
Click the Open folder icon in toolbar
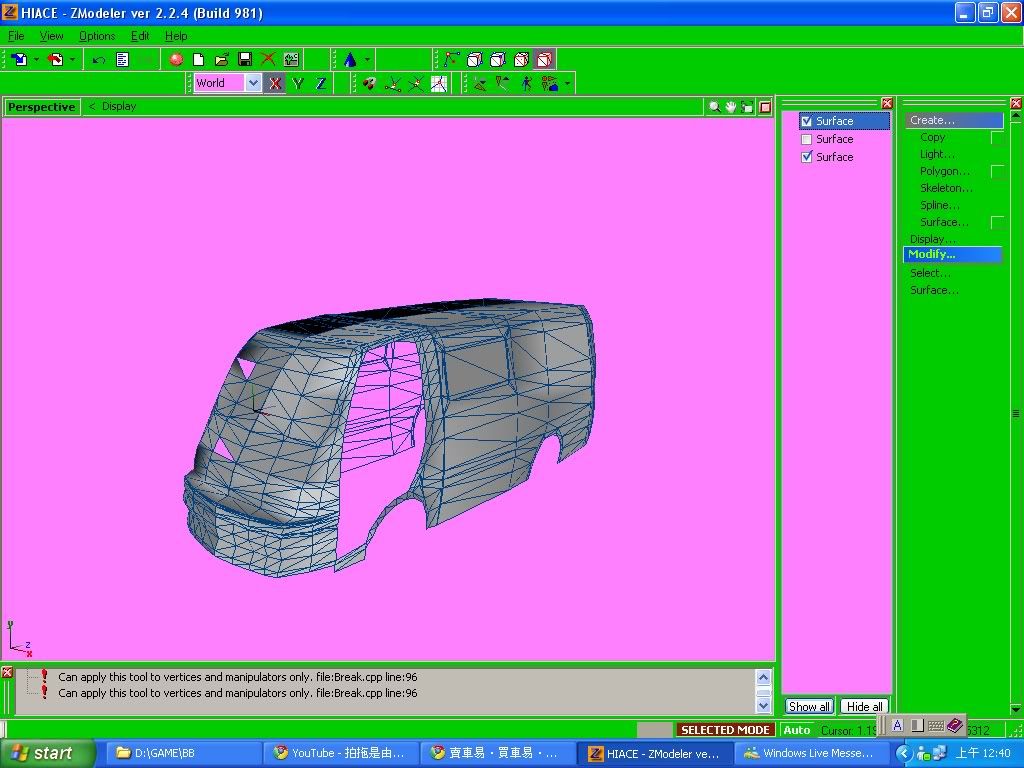pos(222,60)
